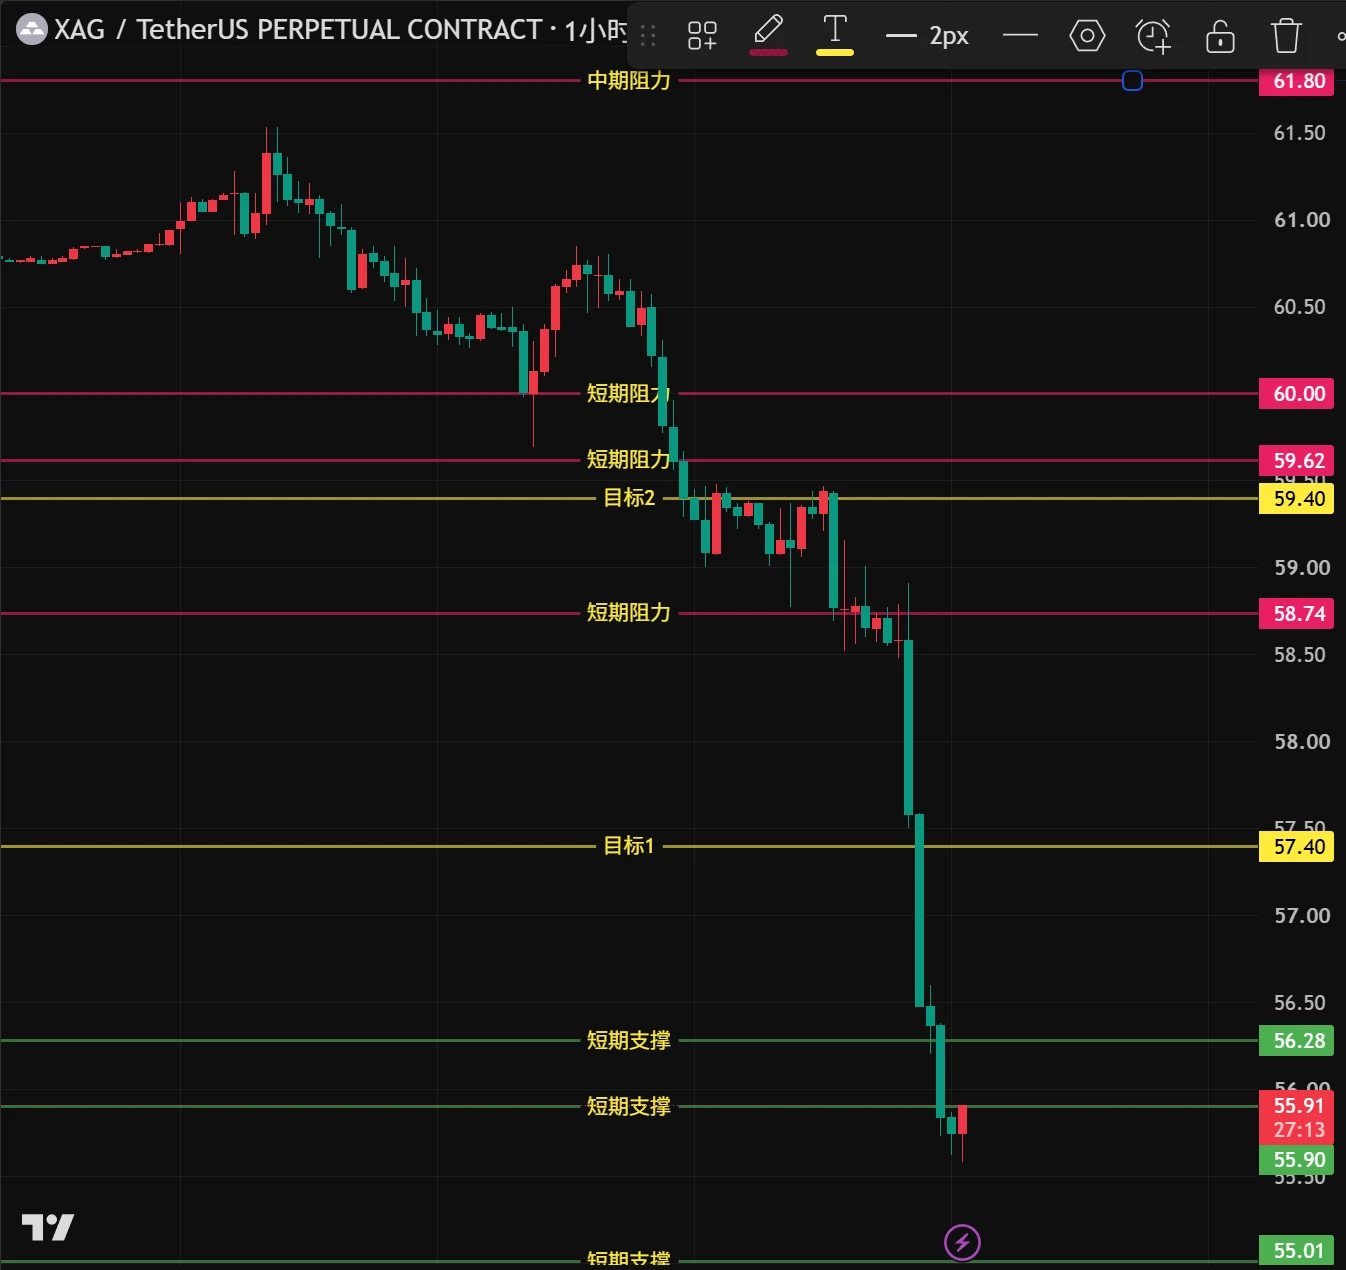Select the 短期支撑 label on the 56.28 line
1346x1270 pixels.
point(629,1041)
